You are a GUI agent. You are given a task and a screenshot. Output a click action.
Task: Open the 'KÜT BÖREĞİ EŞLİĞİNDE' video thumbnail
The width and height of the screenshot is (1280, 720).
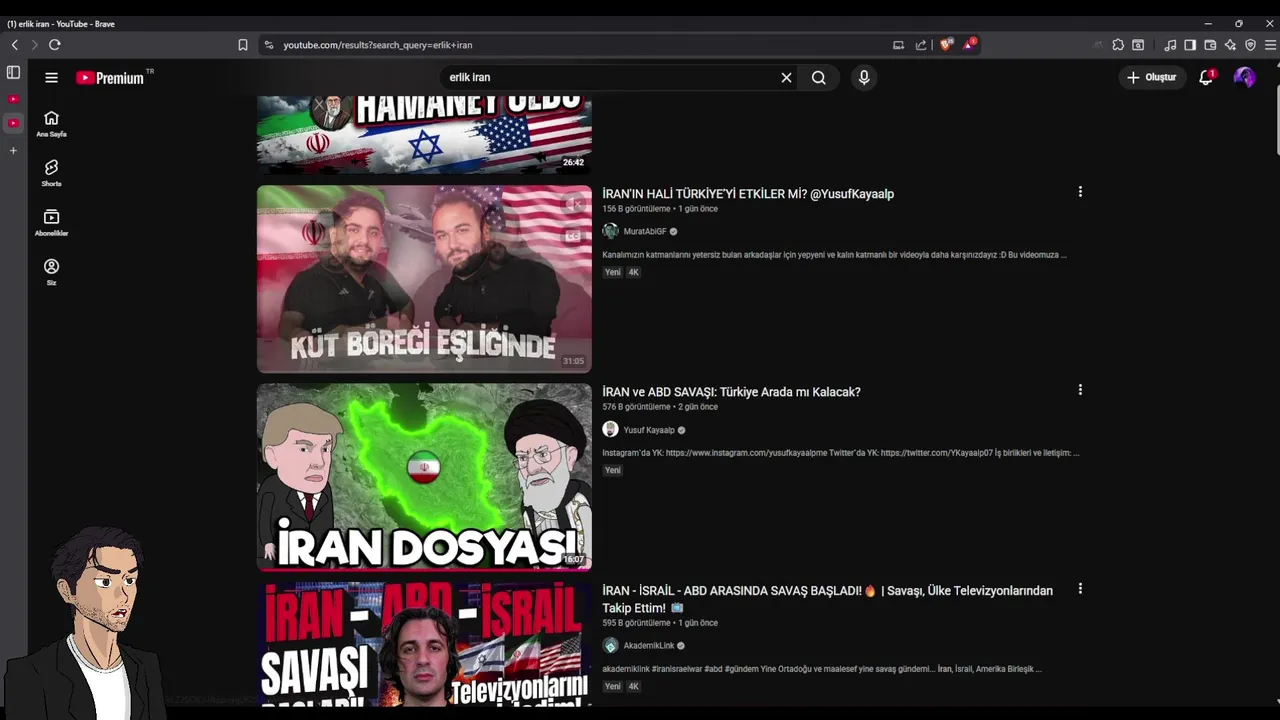click(424, 279)
